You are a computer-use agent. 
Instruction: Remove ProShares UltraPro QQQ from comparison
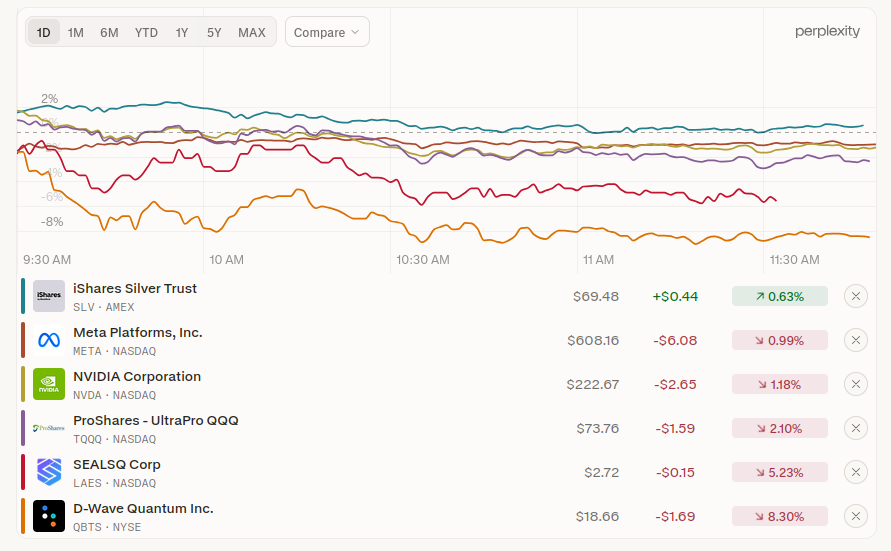coord(856,428)
